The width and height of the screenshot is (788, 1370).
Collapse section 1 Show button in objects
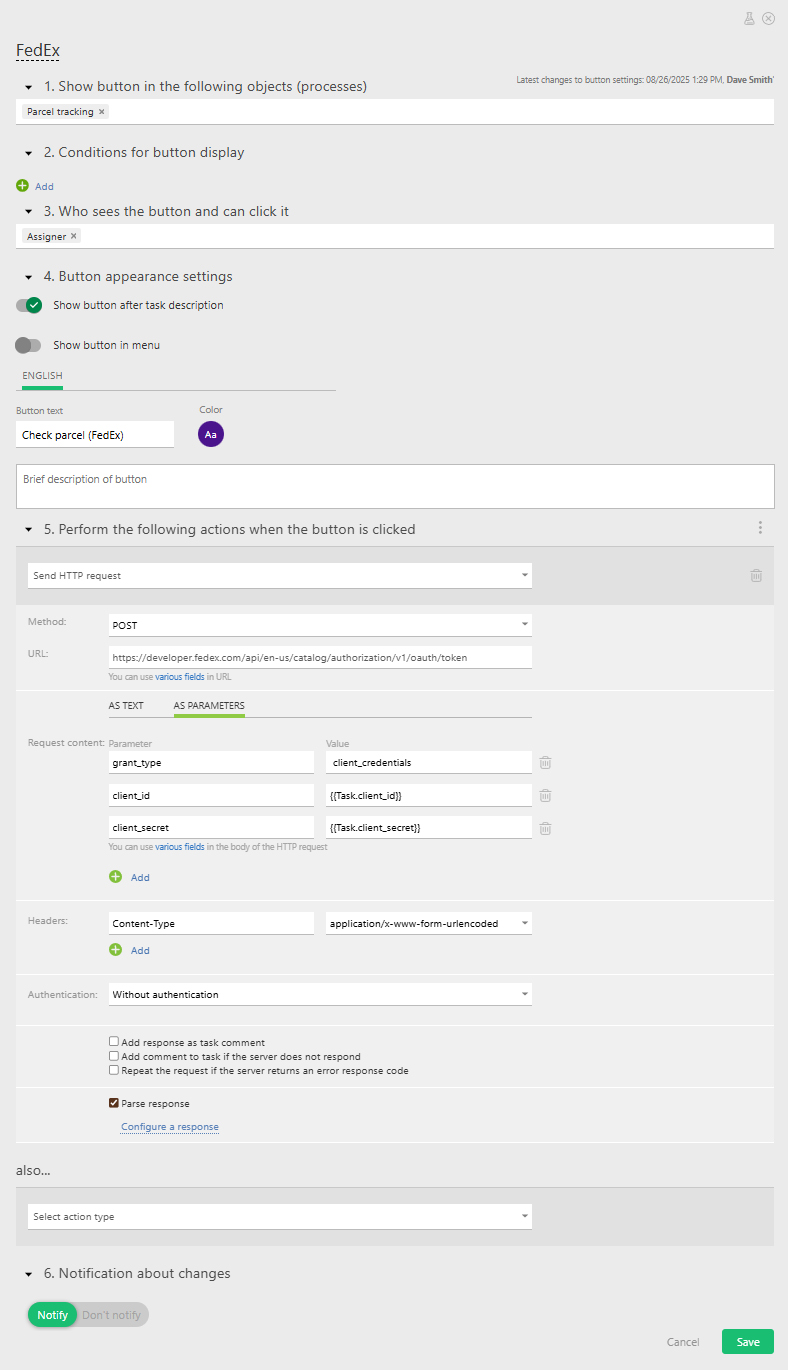(x=29, y=87)
